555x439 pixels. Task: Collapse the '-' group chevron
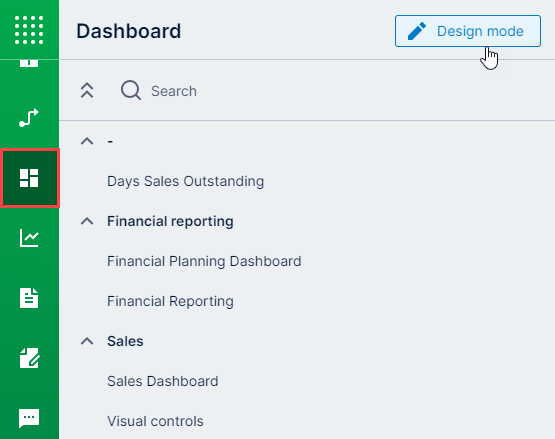(87, 141)
